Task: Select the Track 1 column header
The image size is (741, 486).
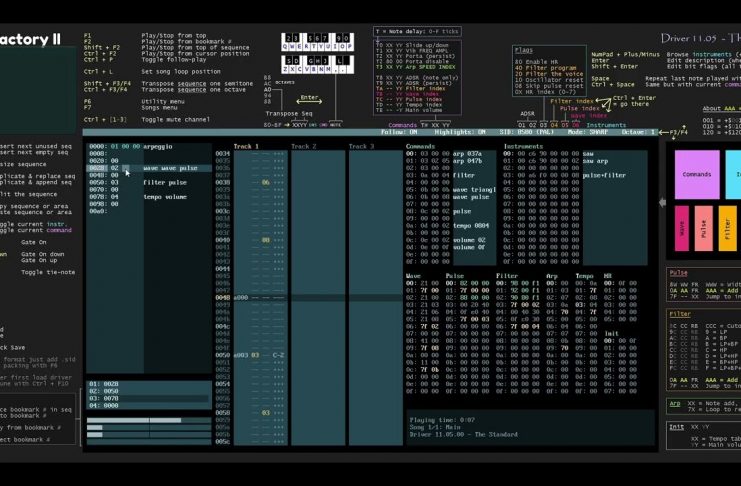Action: (x=246, y=146)
